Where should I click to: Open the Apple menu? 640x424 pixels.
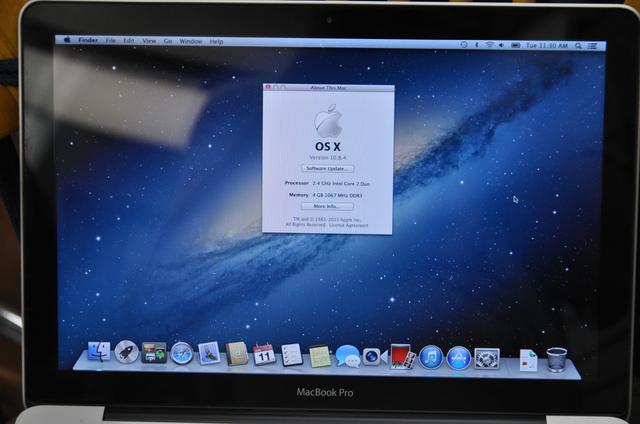68,41
